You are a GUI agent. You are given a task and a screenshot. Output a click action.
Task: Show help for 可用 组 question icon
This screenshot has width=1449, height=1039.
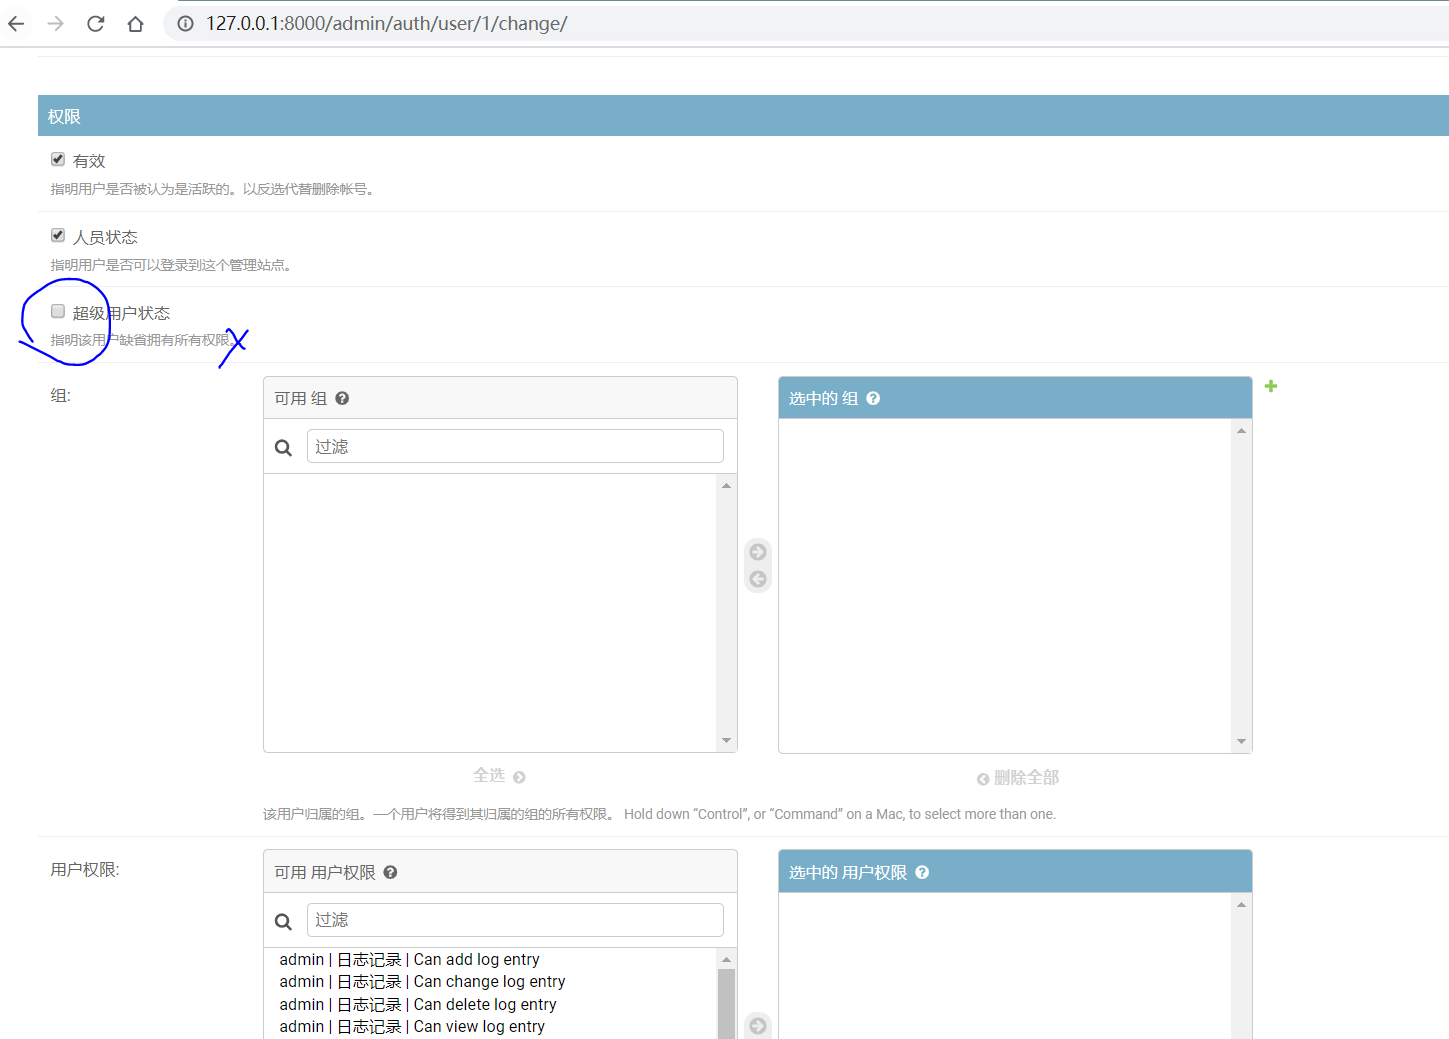(x=342, y=398)
